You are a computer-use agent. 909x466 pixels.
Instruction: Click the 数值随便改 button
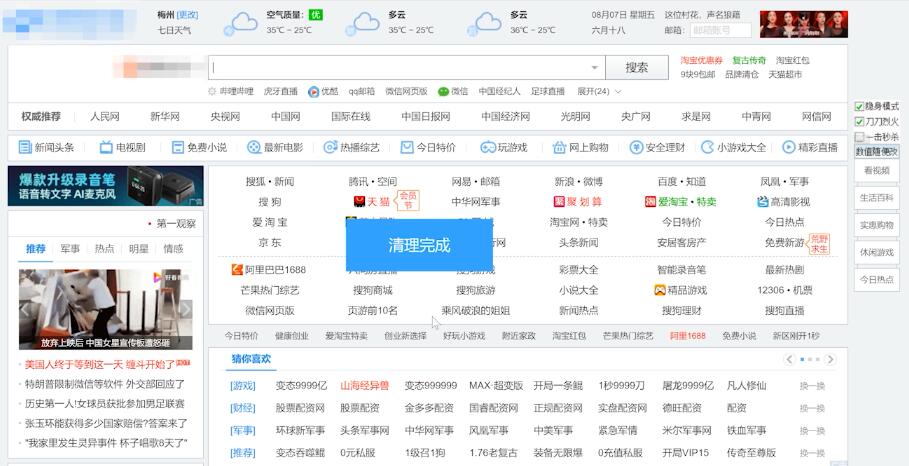(x=877, y=152)
